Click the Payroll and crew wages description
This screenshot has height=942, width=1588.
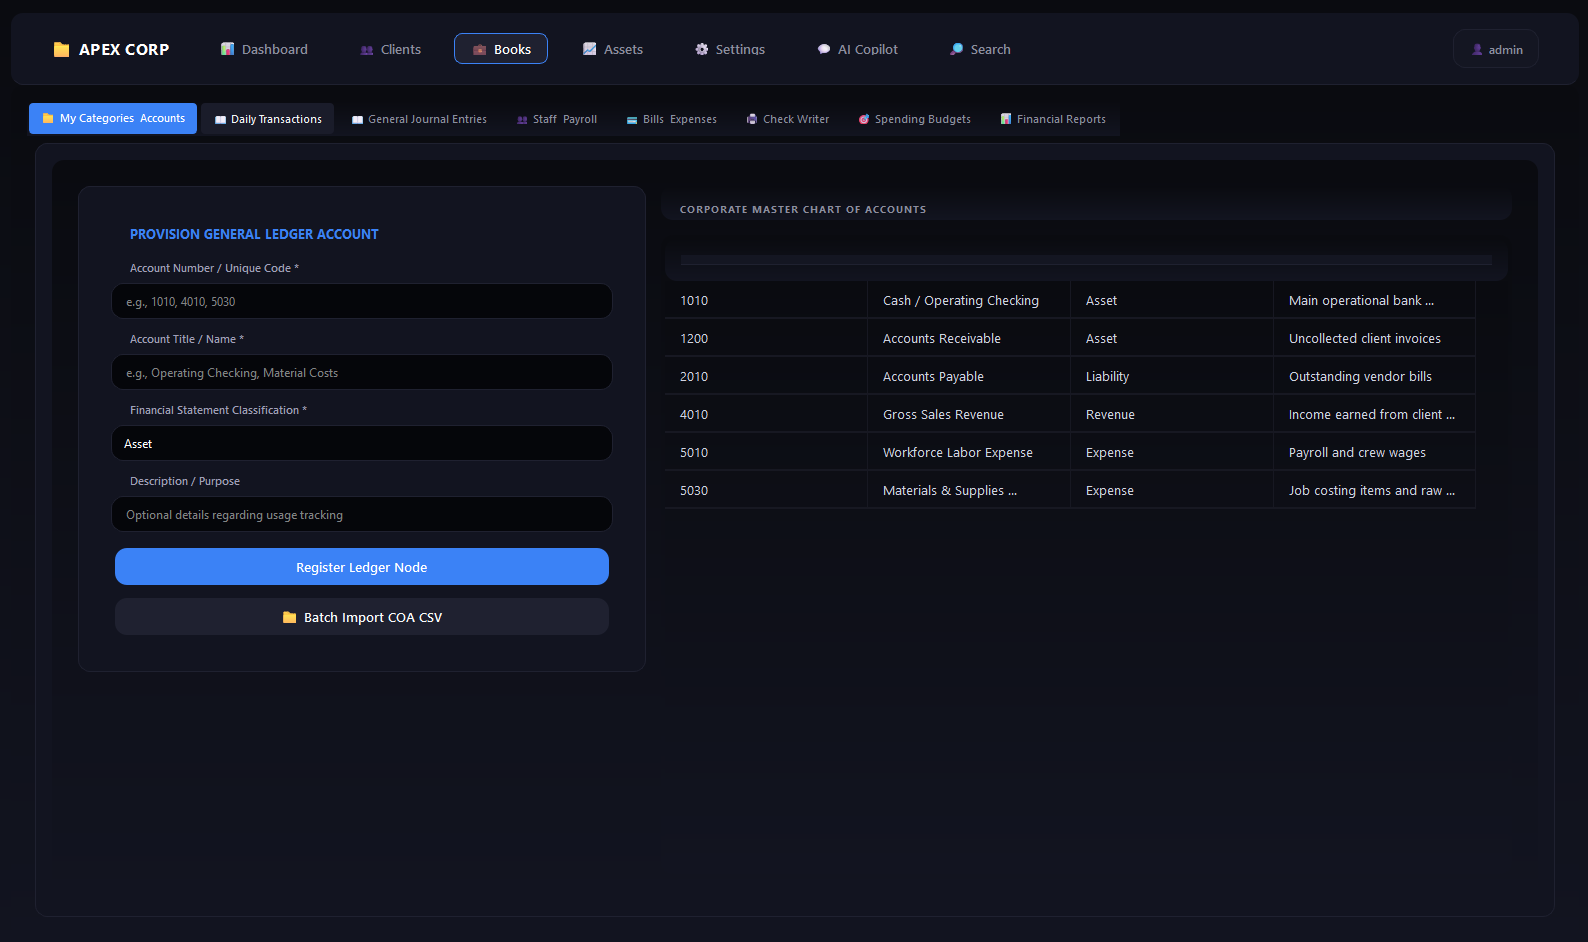point(1375,452)
